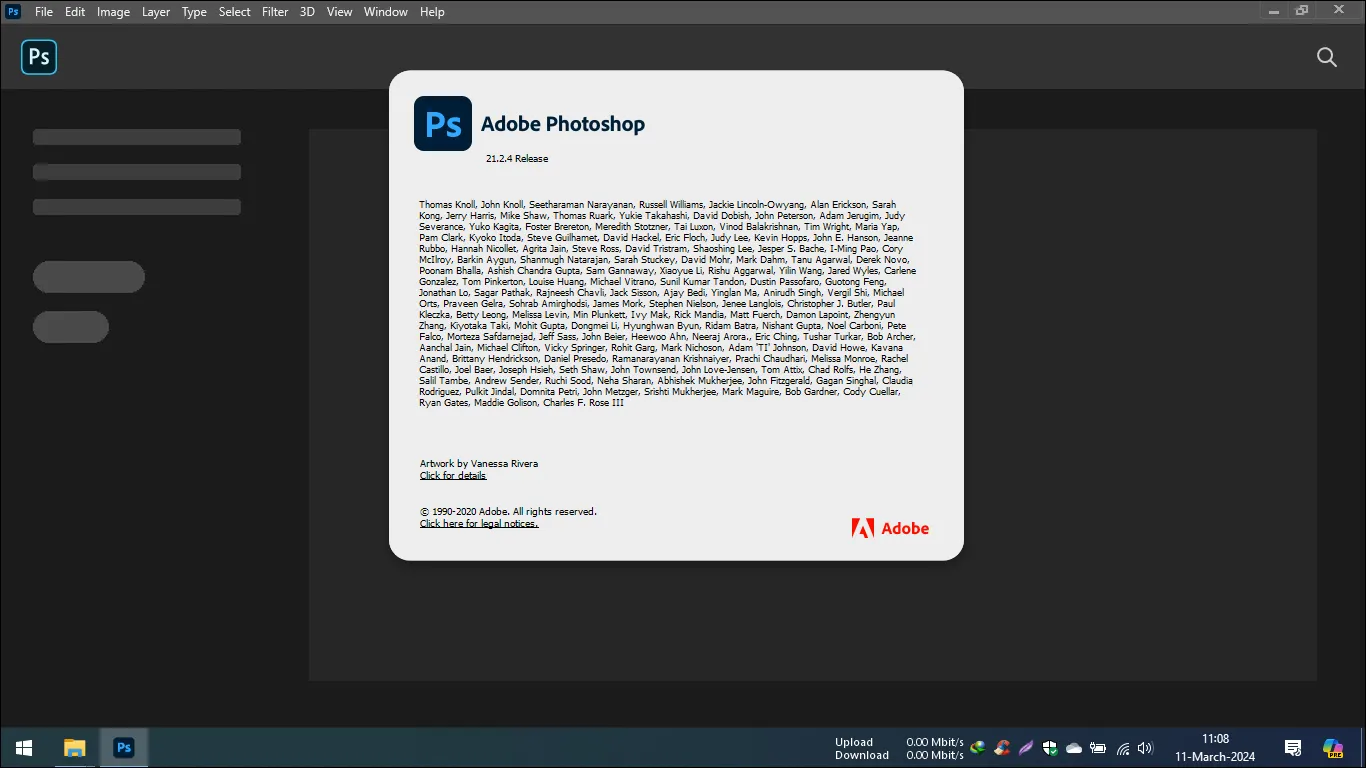The width and height of the screenshot is (1366, 768).
Task: Click the Windows Start button
Action: click(23, 747)
